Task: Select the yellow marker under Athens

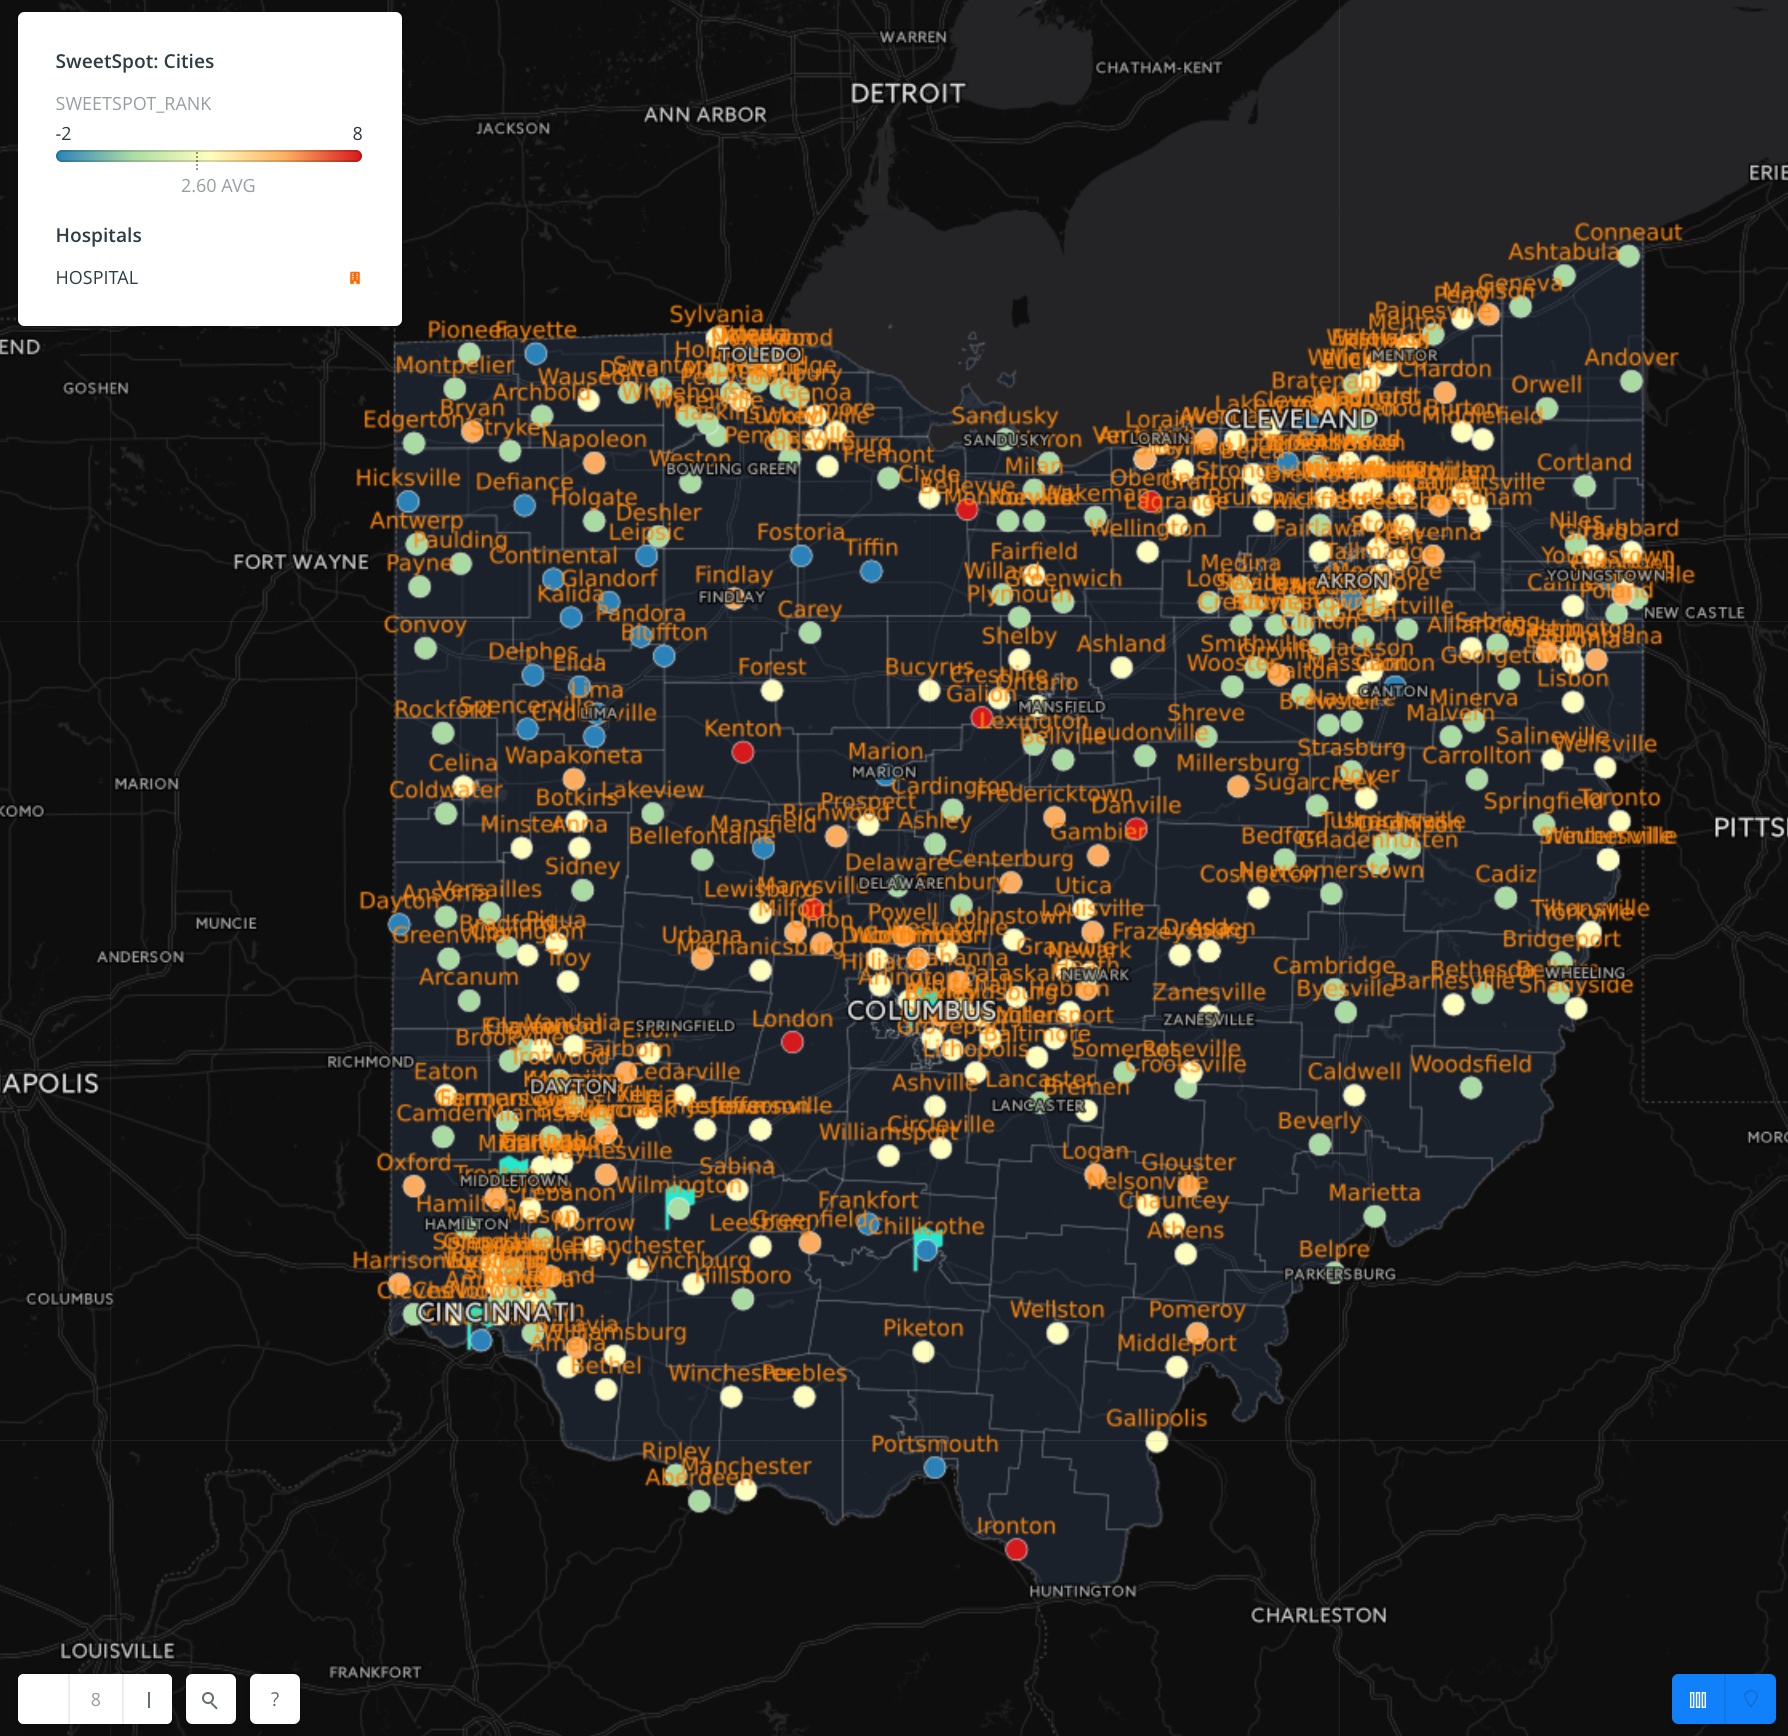Action: 1186,1254
